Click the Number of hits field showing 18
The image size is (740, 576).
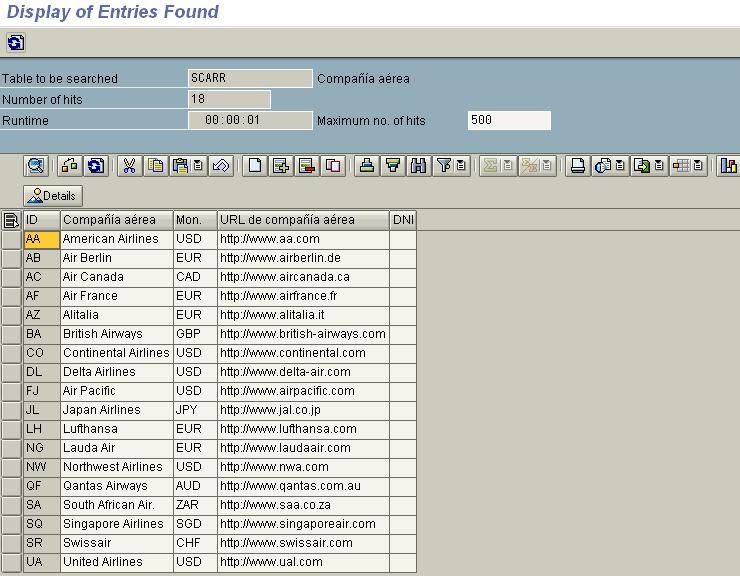point(229,99)
